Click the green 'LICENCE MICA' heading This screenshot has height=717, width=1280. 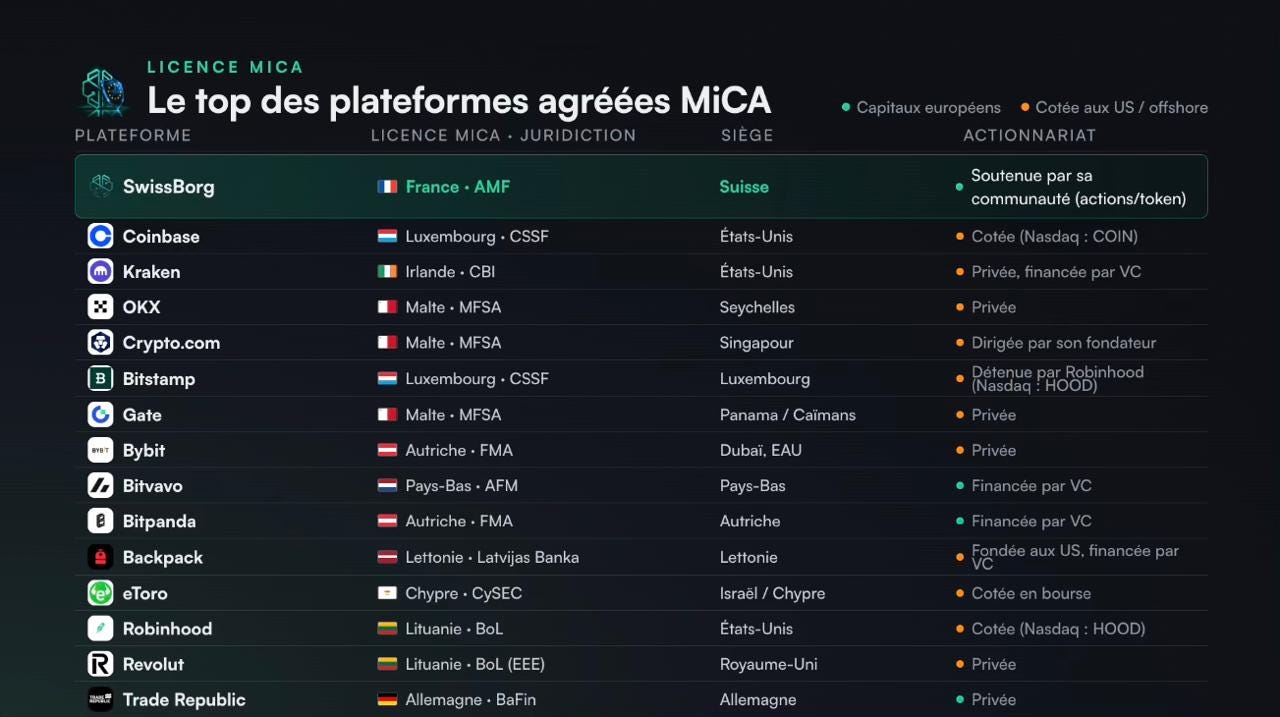pos(225,67)
